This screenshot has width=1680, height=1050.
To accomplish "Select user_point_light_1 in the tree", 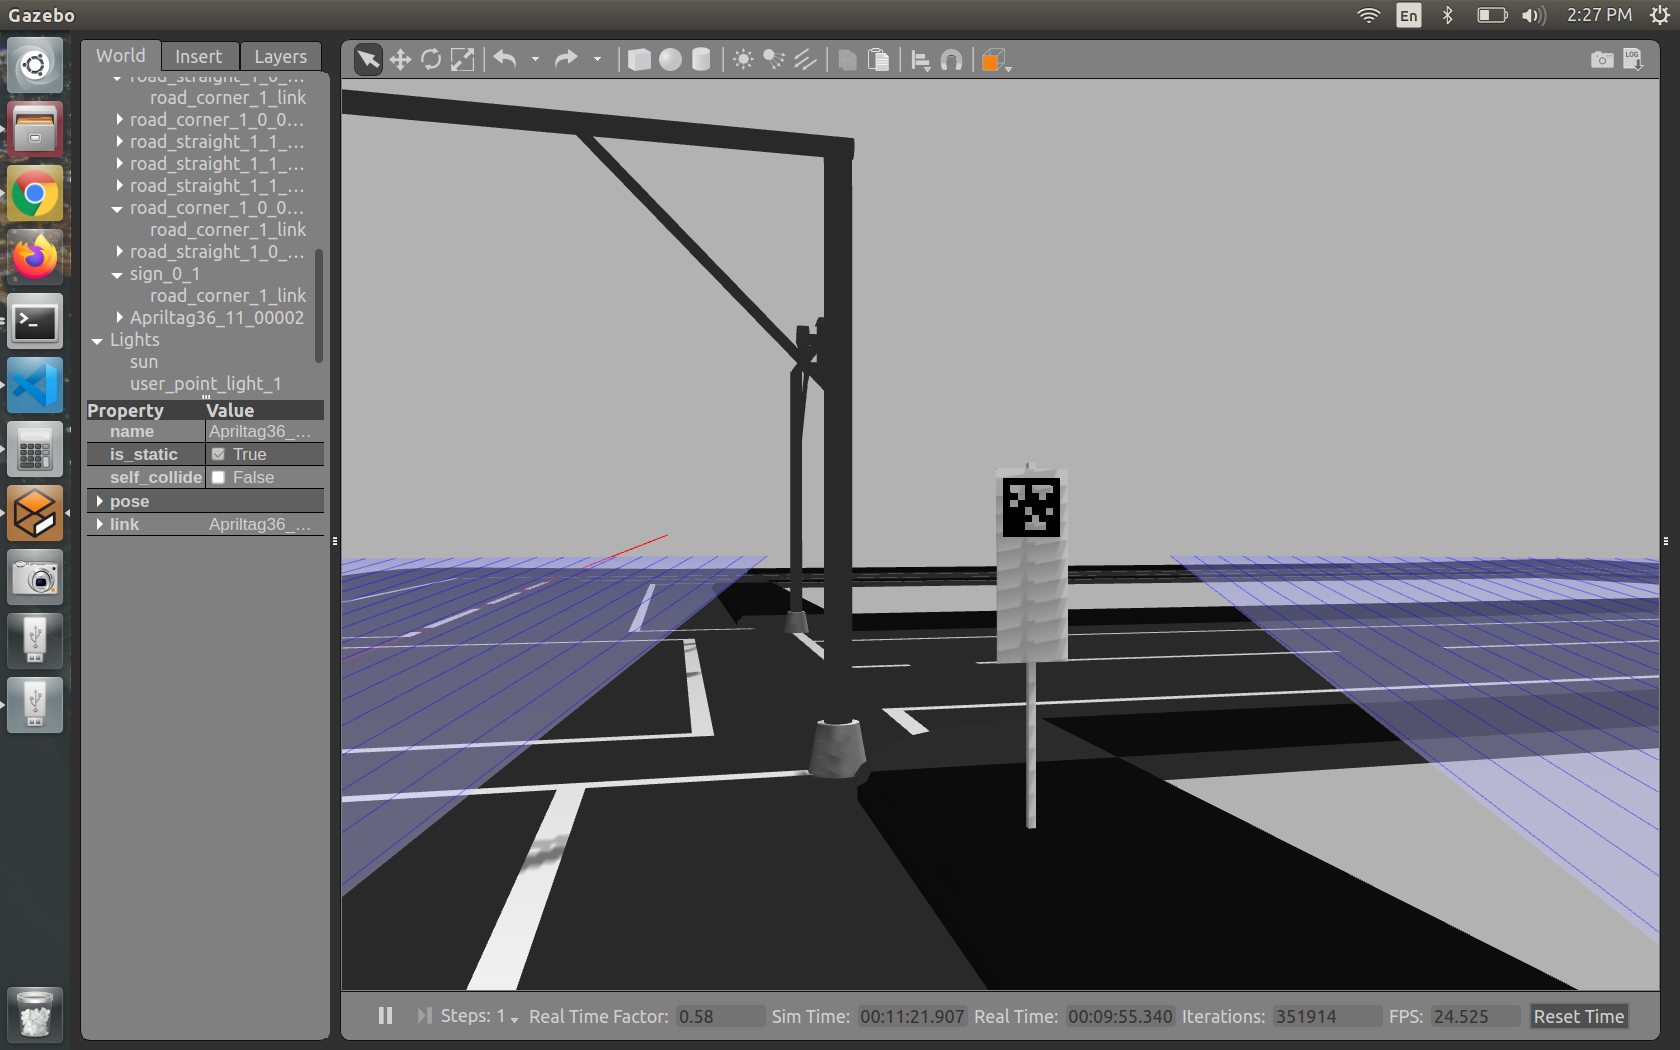I will click(206, 384).
